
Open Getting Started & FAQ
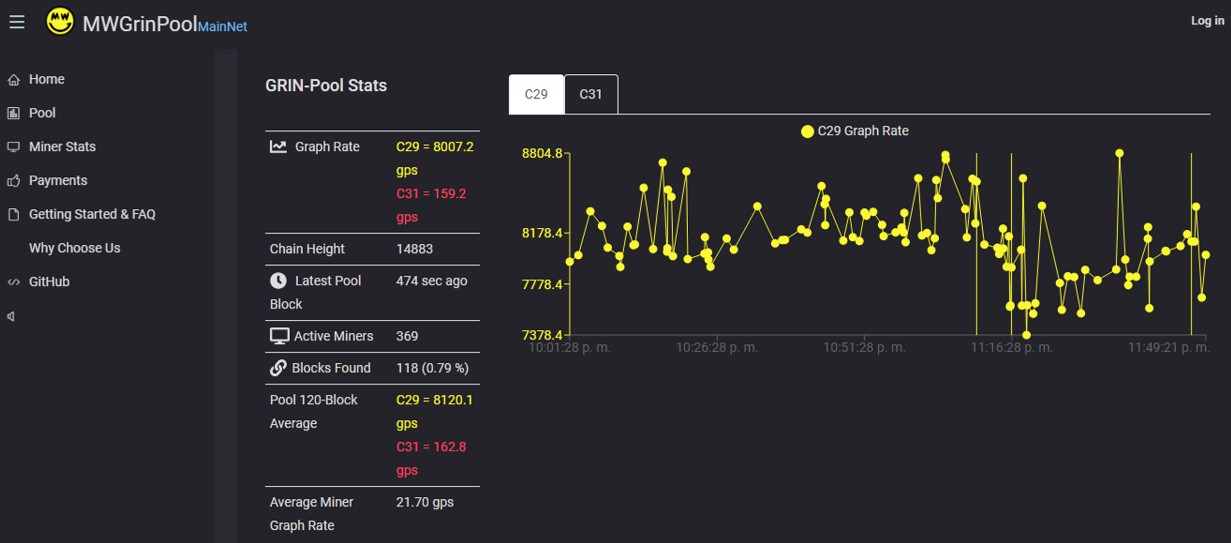click(92, 214)
